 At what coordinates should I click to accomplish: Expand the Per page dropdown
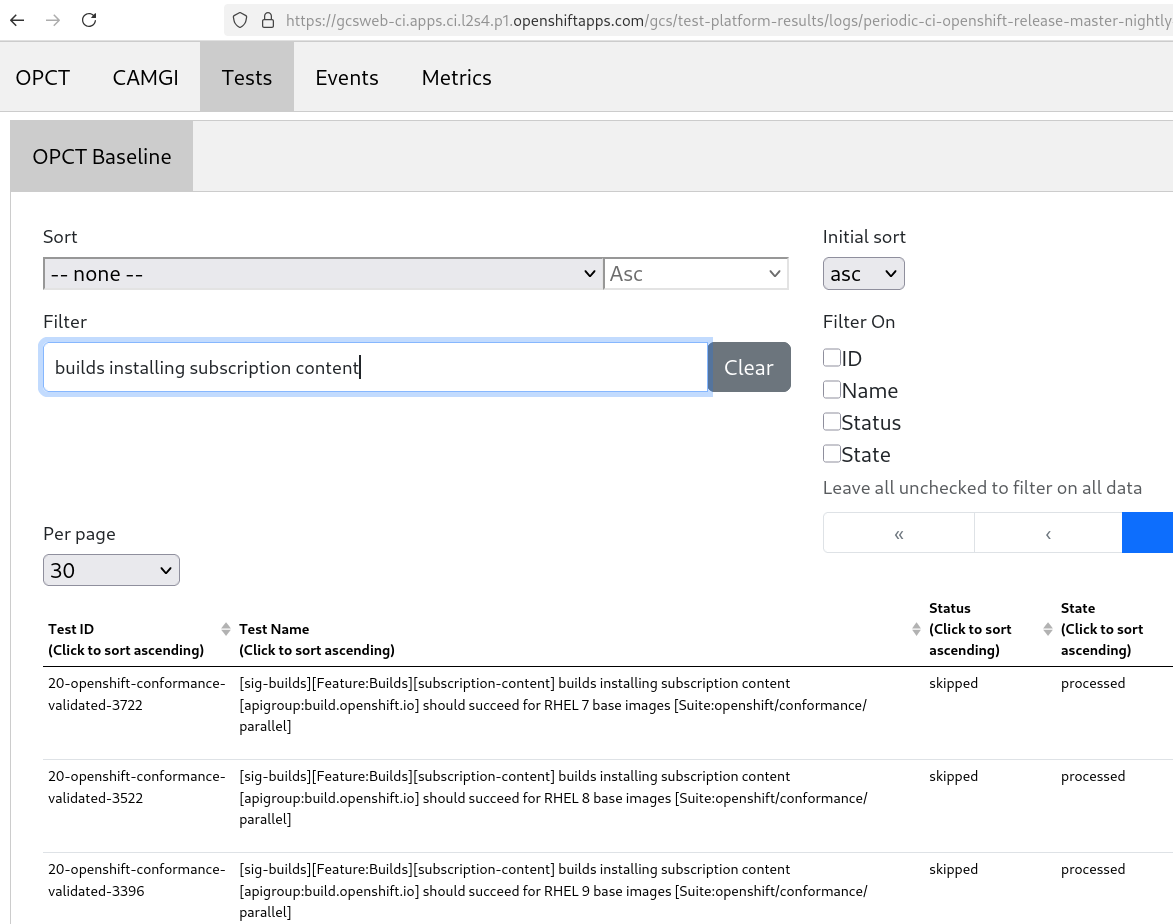111,570
